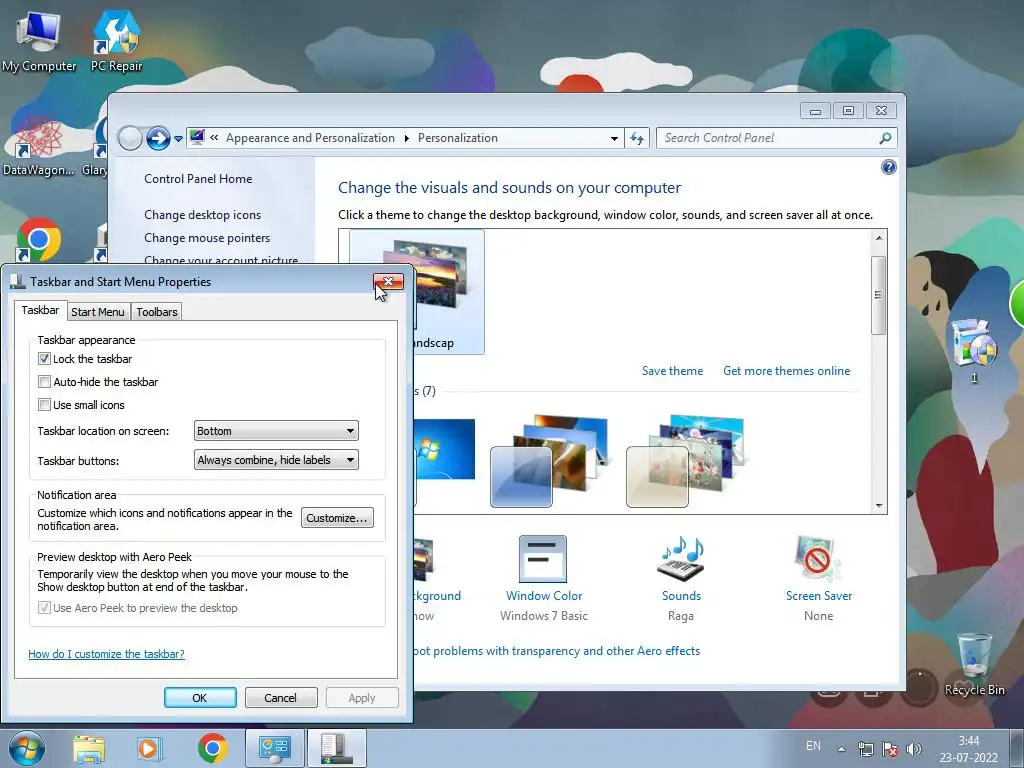Click Customize notification area button
This screenshot has height=768, width=1024.
coord(337,518)
